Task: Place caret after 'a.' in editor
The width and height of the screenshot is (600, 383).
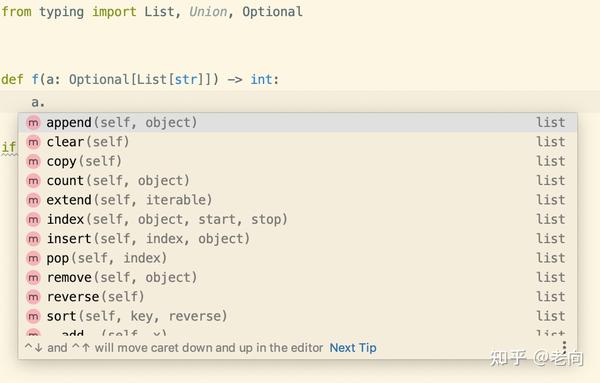Action: pos(46,102)
